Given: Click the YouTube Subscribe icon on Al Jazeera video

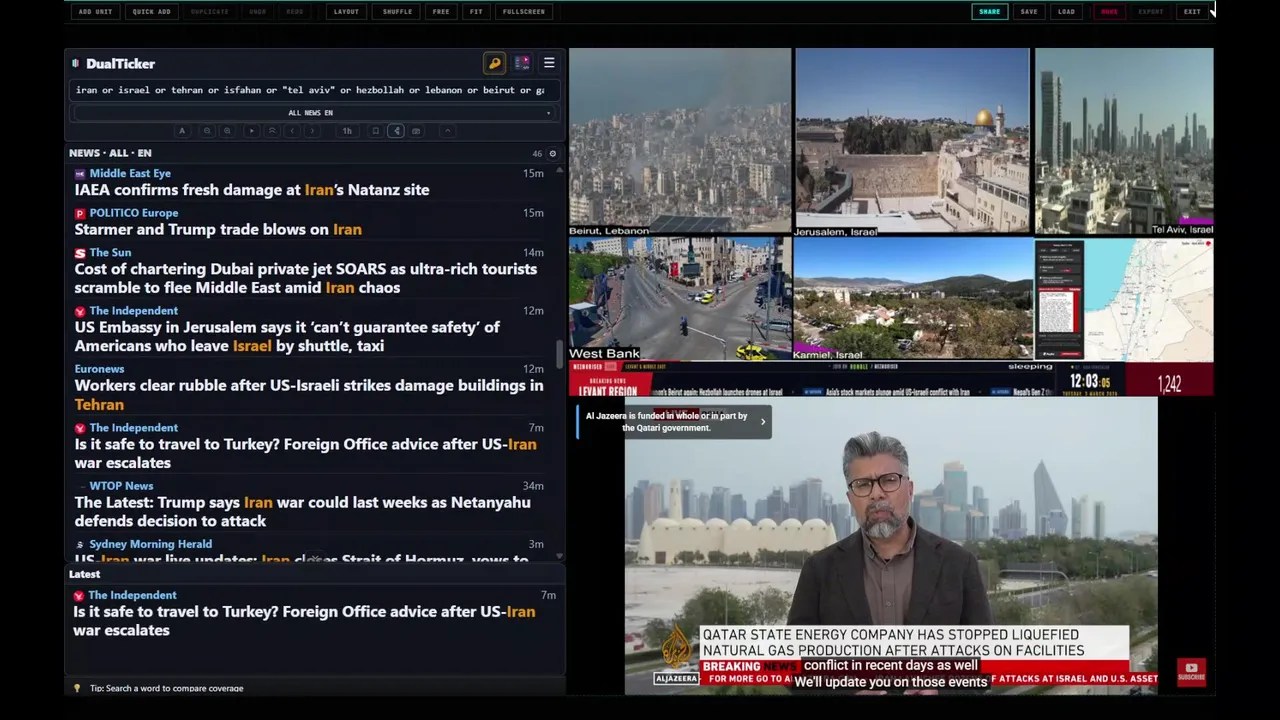Looking at the screenshot, I should pos(1191,671).
